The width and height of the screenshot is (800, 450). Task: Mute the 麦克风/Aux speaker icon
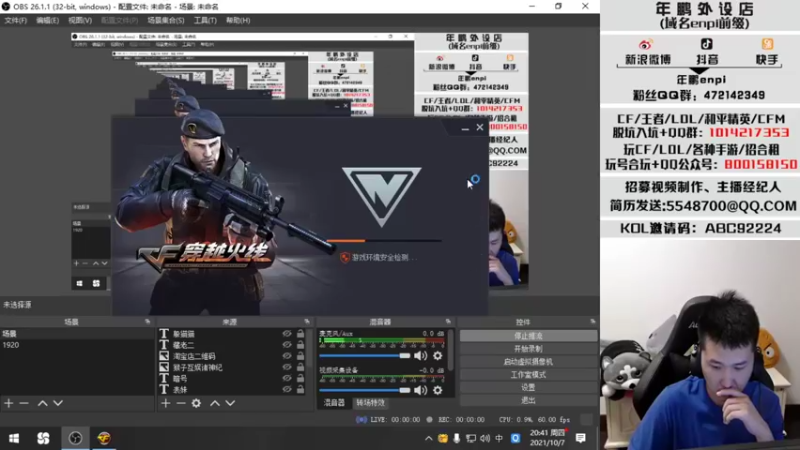pyautogui.click(x=420, y=356)
